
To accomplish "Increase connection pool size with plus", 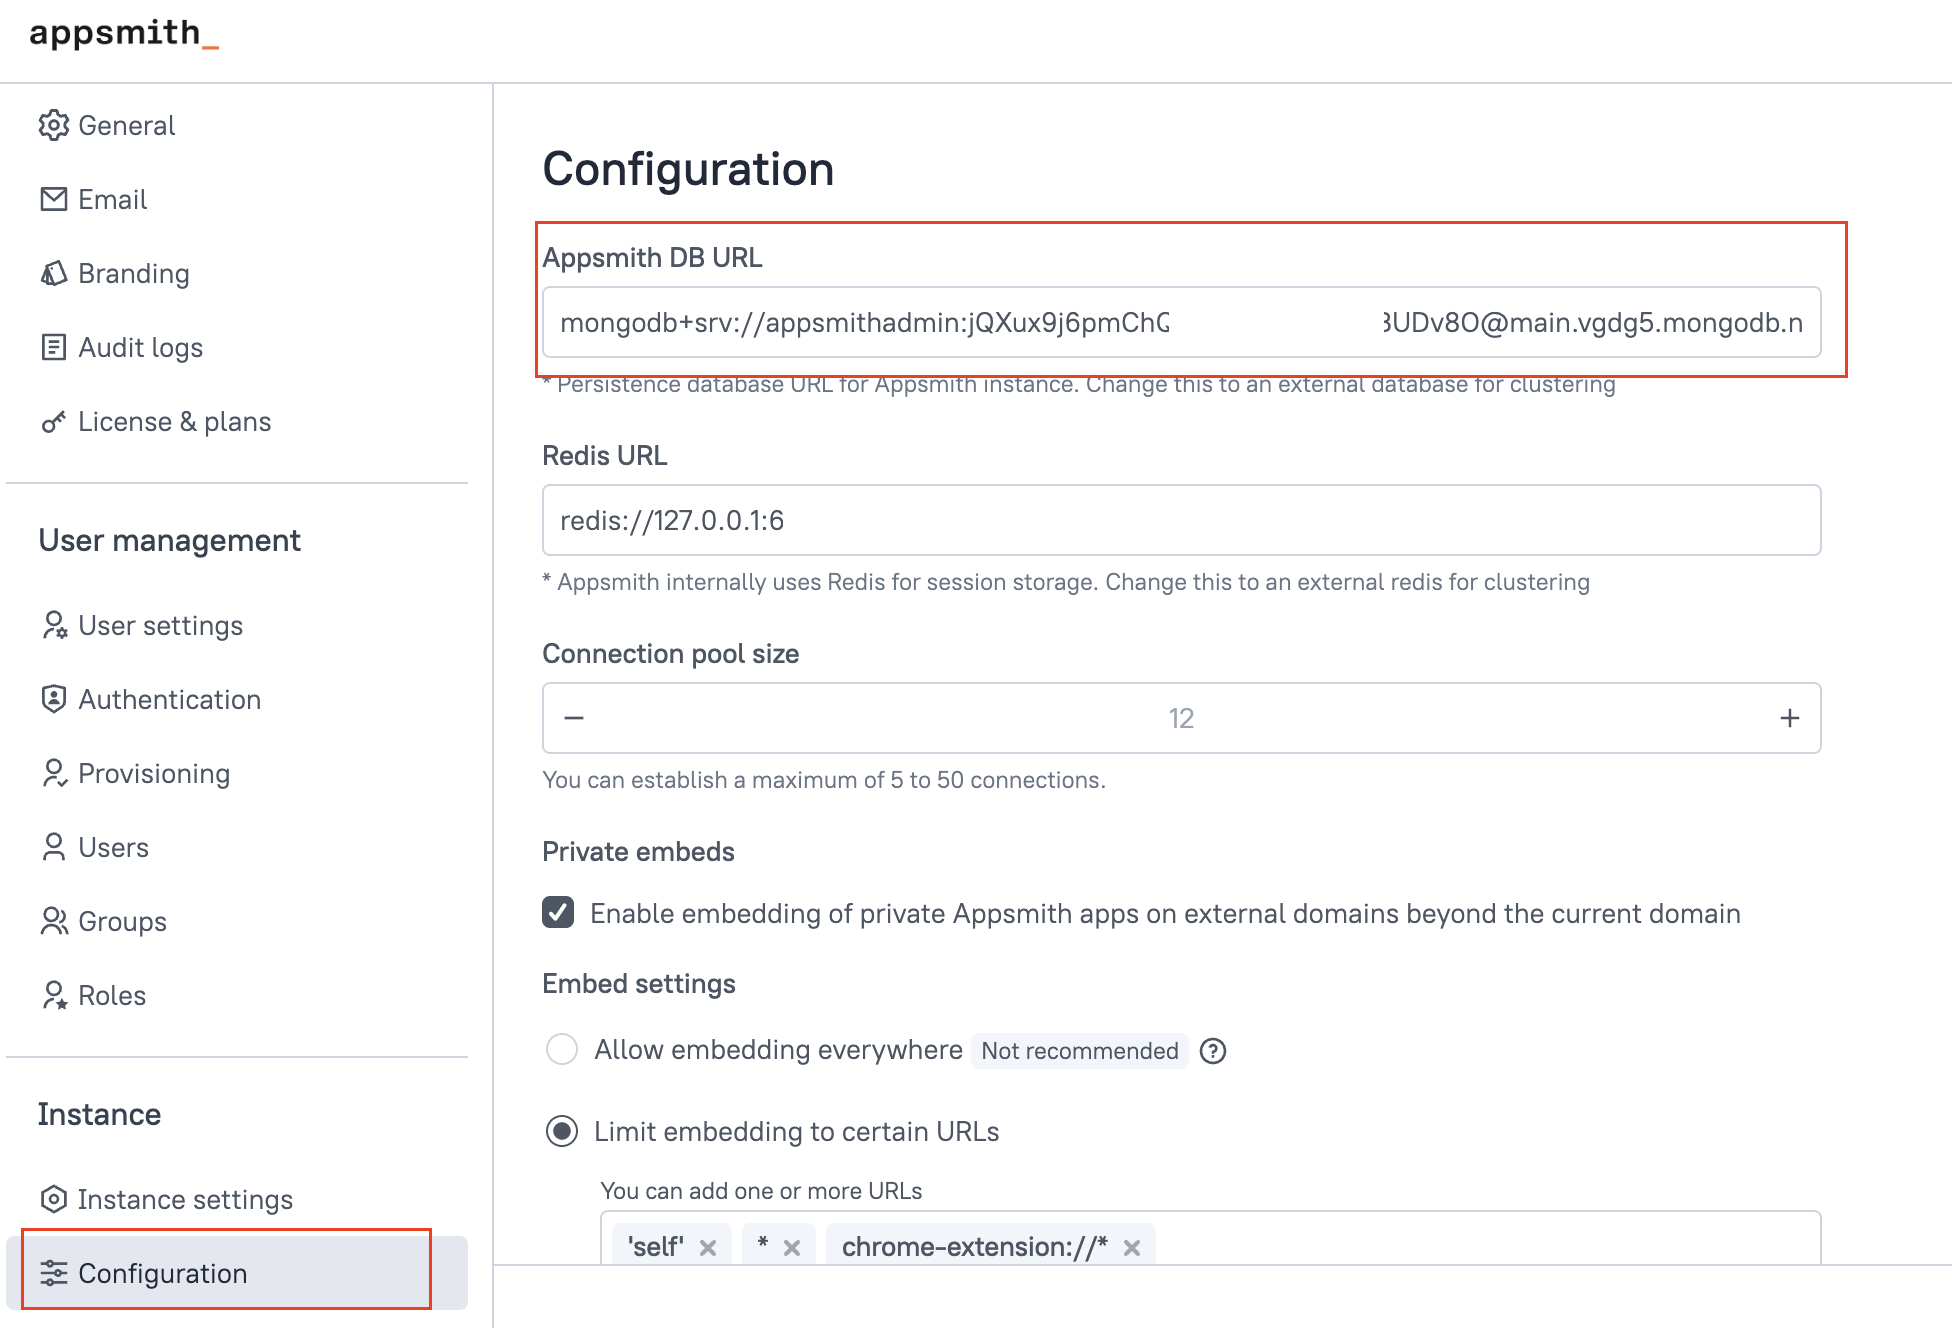I will [1790, 718].
